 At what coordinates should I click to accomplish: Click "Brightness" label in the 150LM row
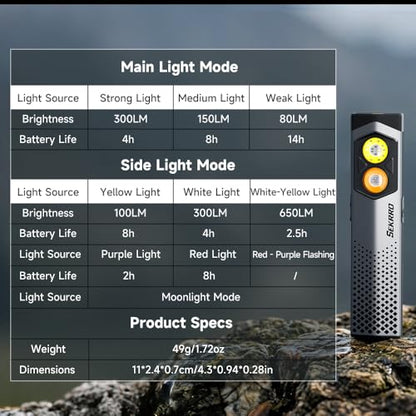(48, 119)
